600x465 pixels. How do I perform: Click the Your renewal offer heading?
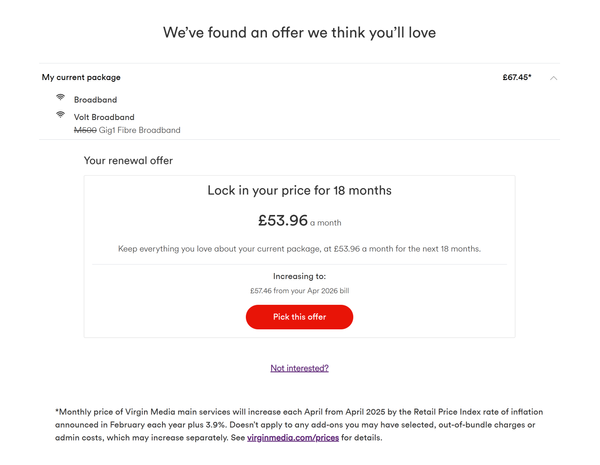[x=128, y=160]
